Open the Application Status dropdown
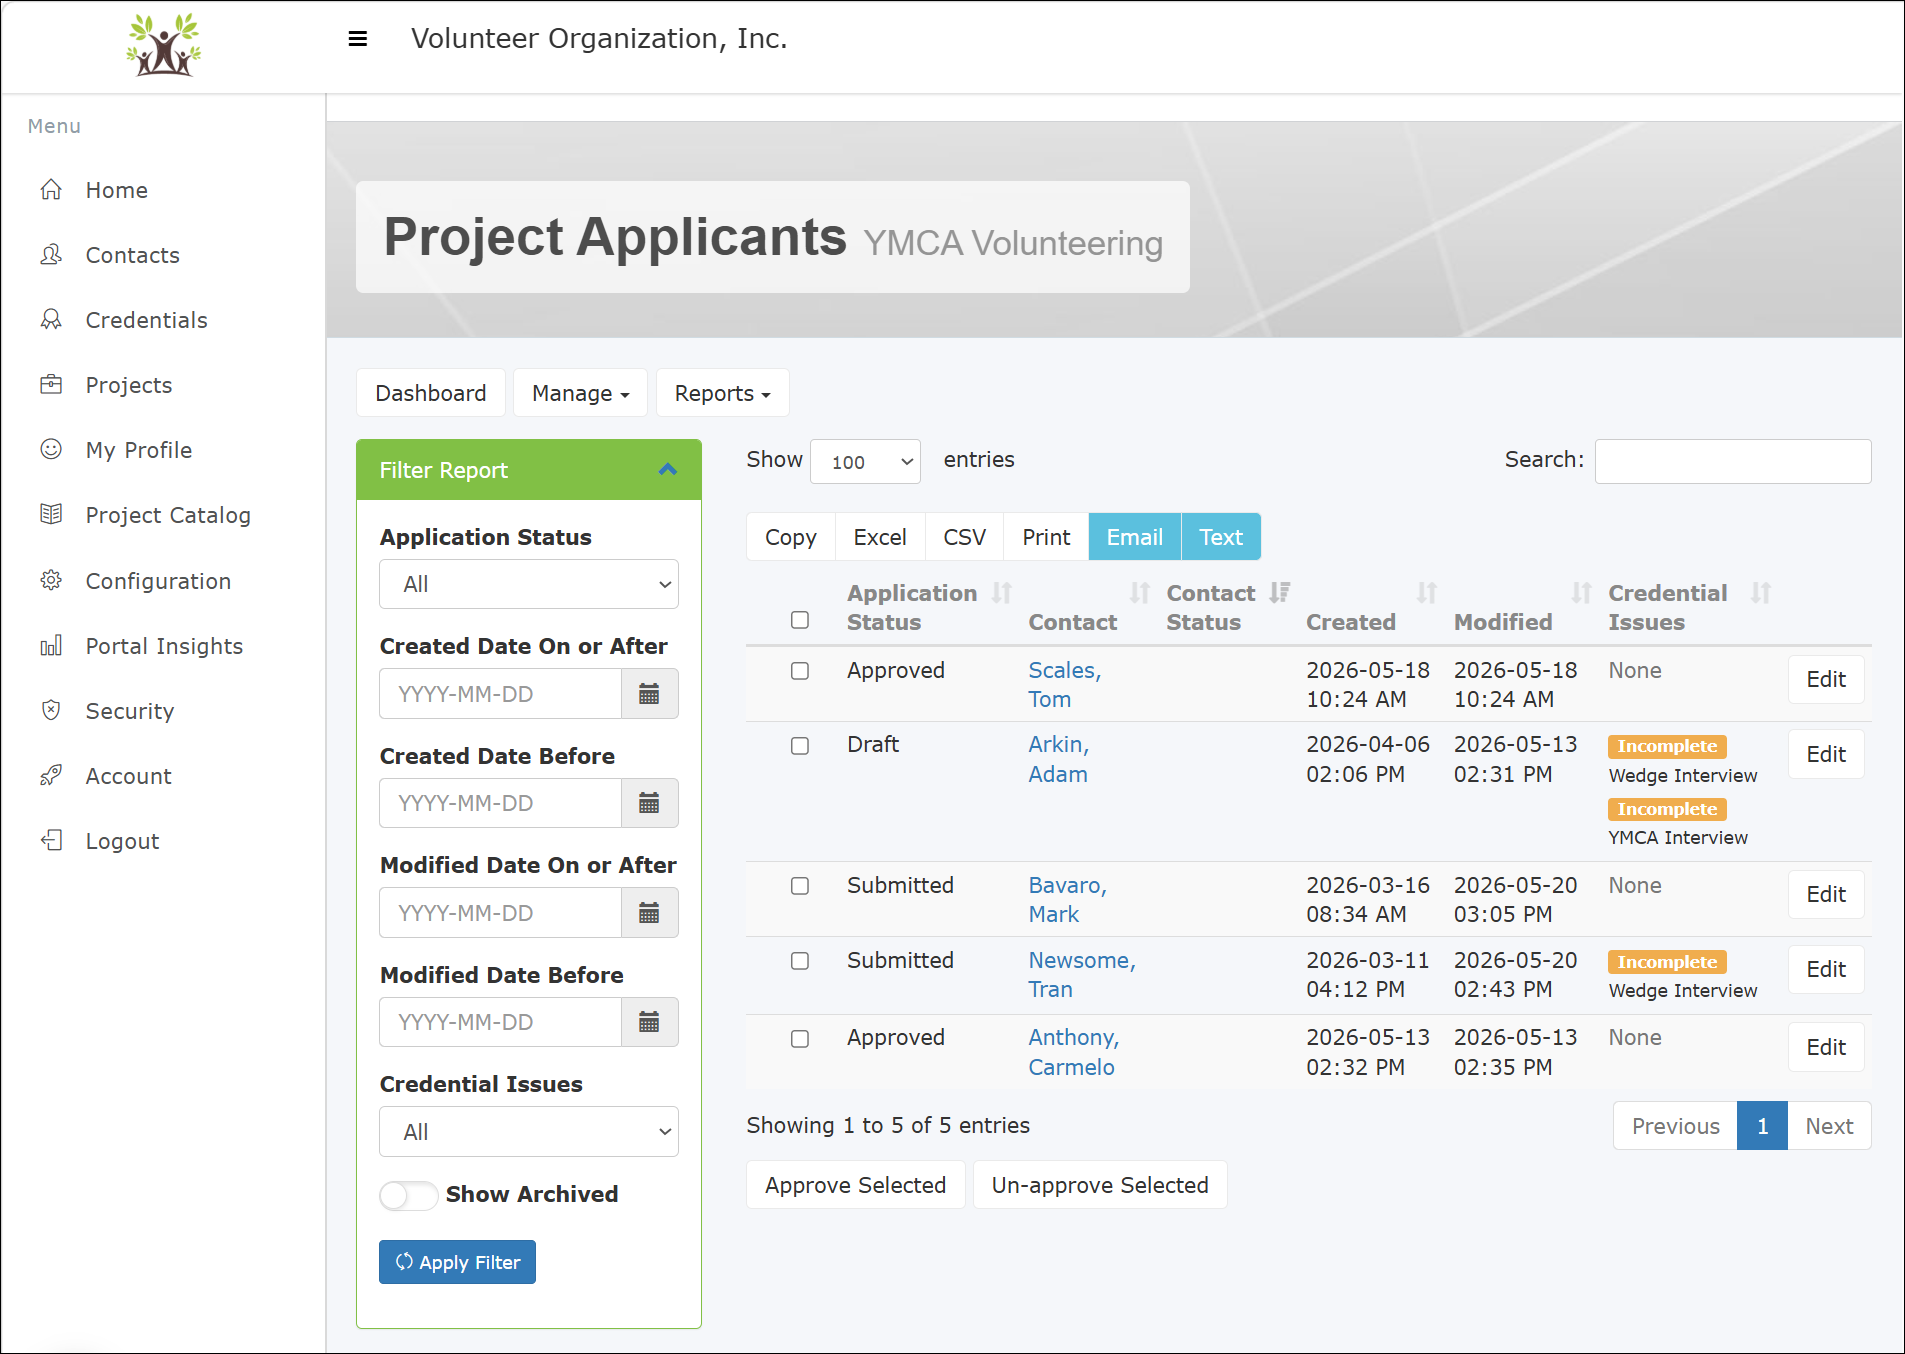The width and height of the screenshot is (1905, 1354). (x=528, y=584)
